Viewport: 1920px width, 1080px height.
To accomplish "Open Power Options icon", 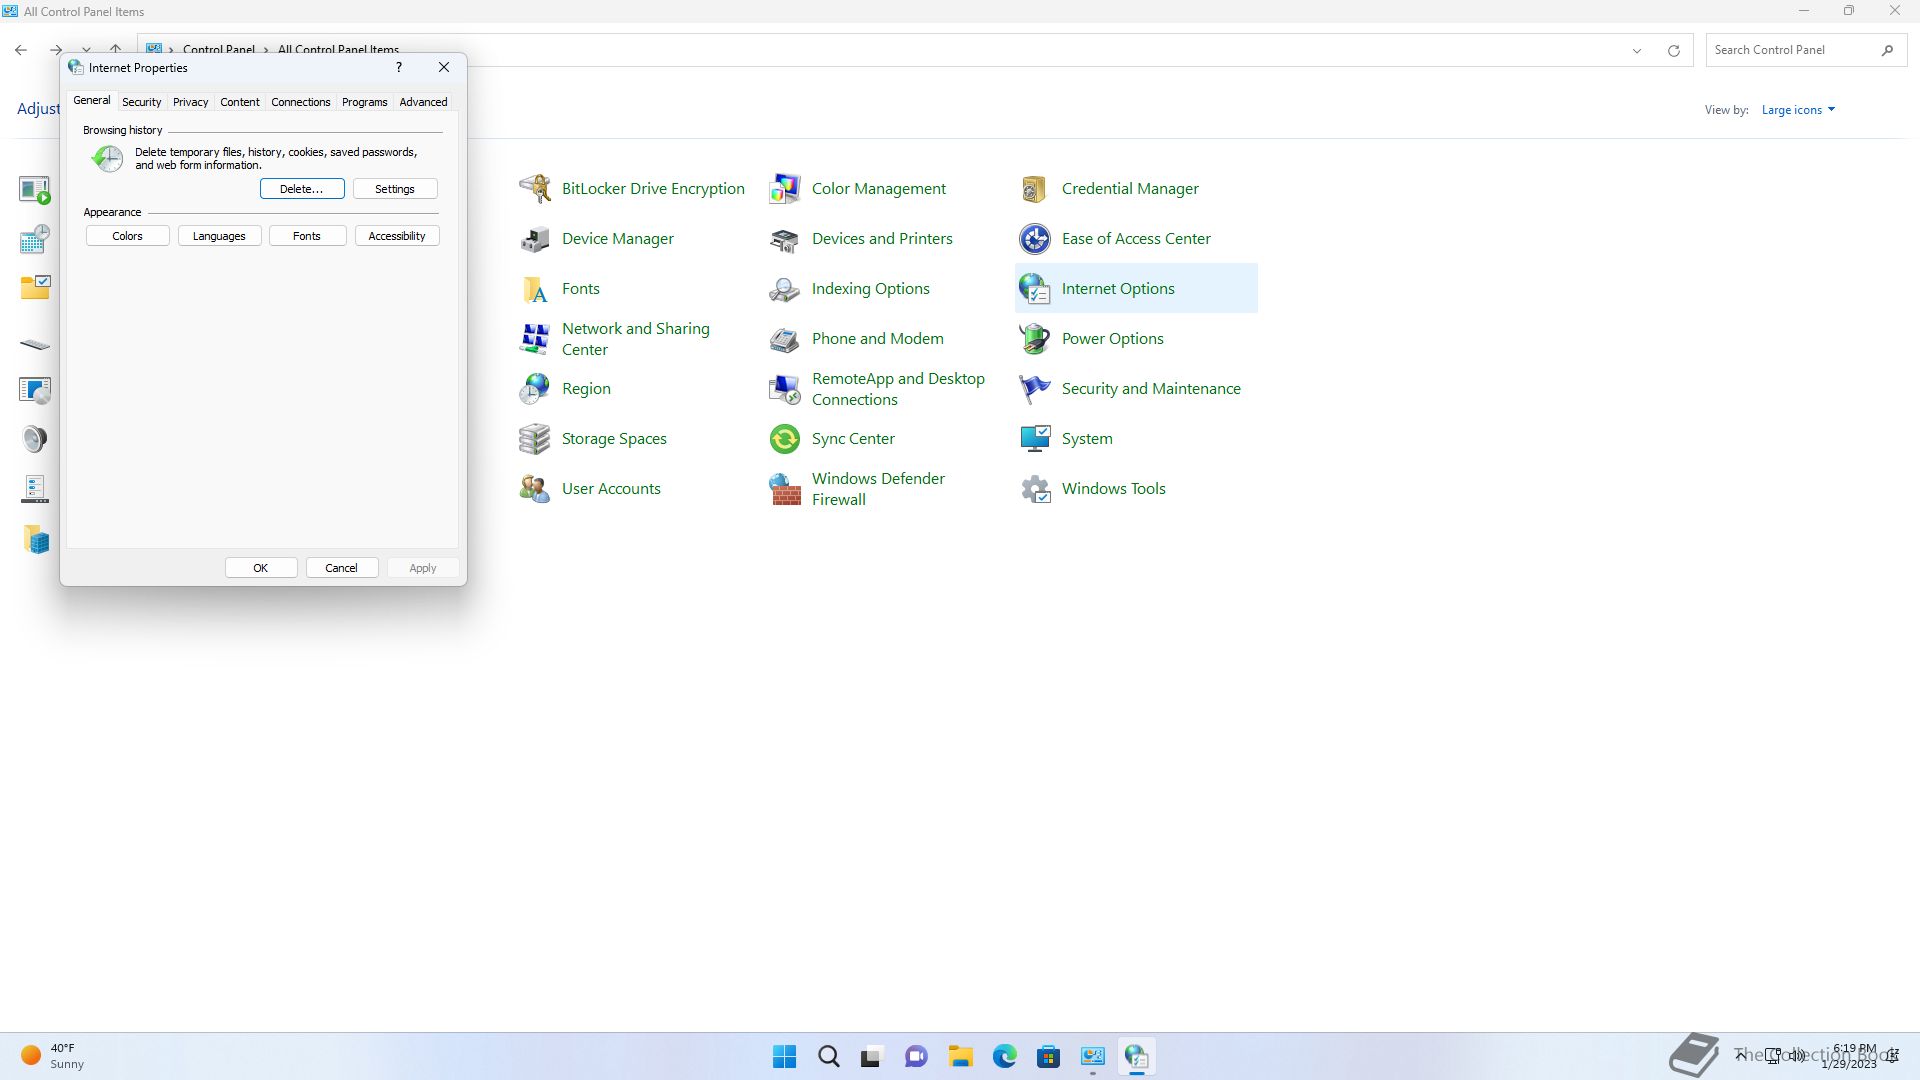I will point(1035,338).
